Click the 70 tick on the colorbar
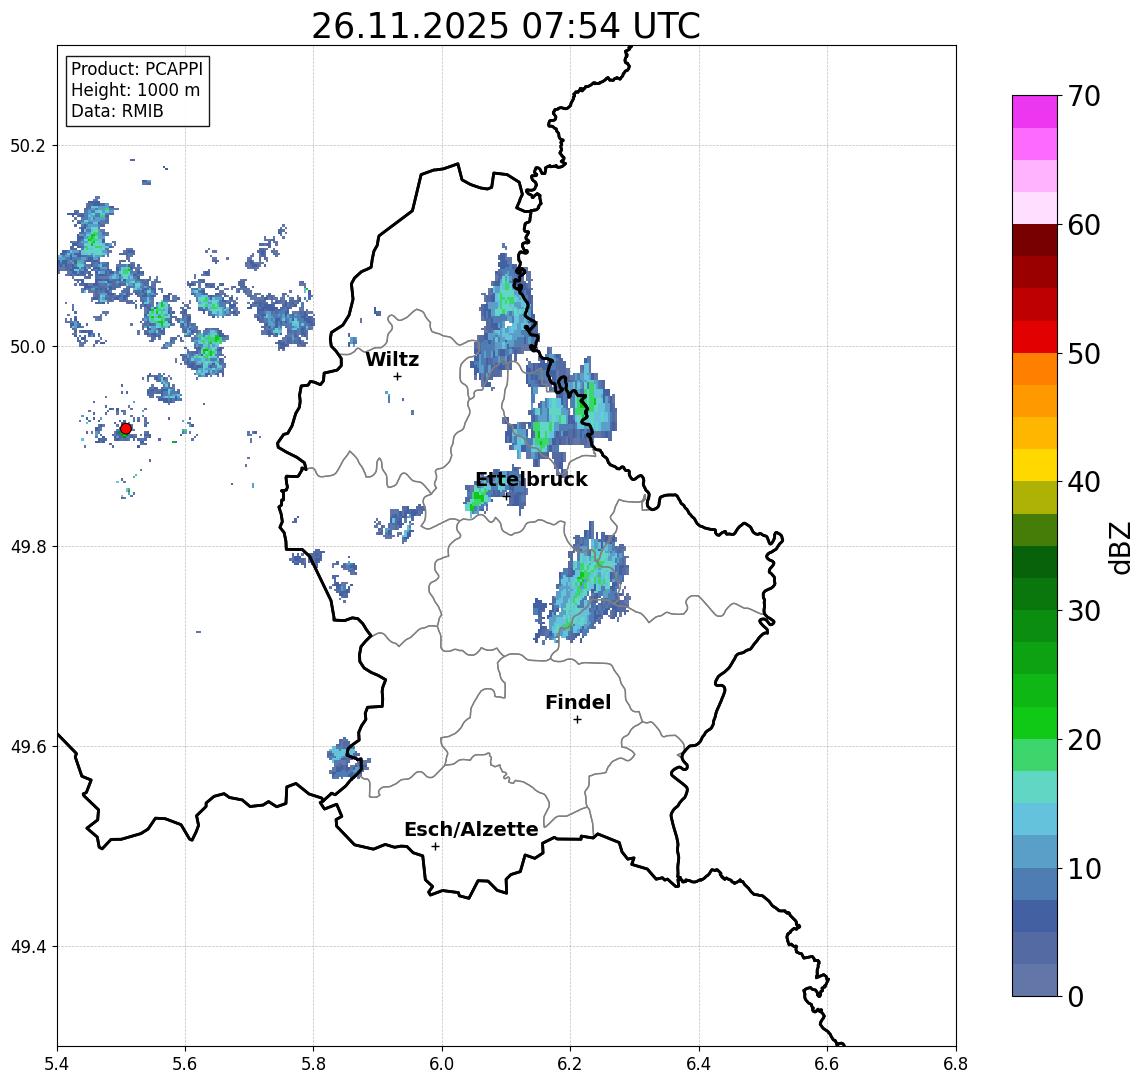 (x=1084, y=96)
